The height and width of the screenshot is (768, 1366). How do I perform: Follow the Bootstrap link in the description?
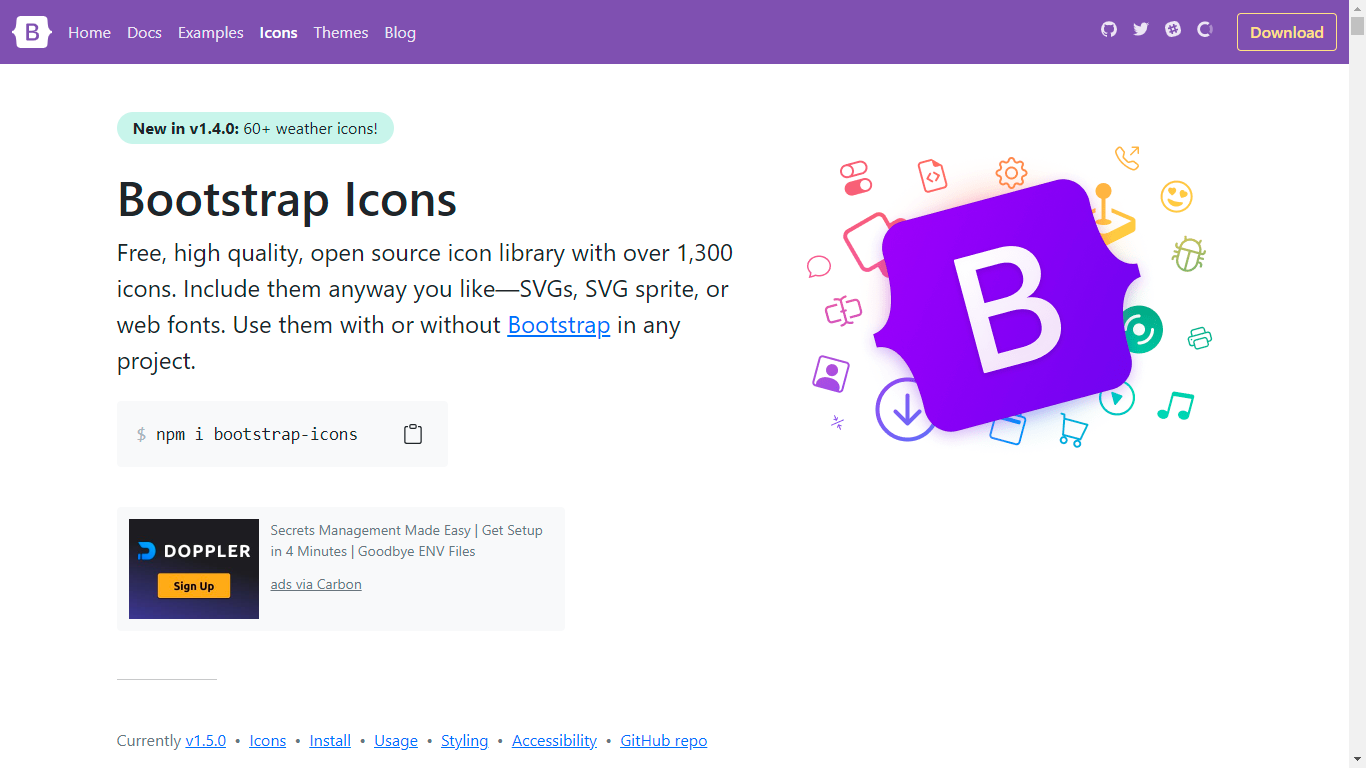tap(559, 325)
